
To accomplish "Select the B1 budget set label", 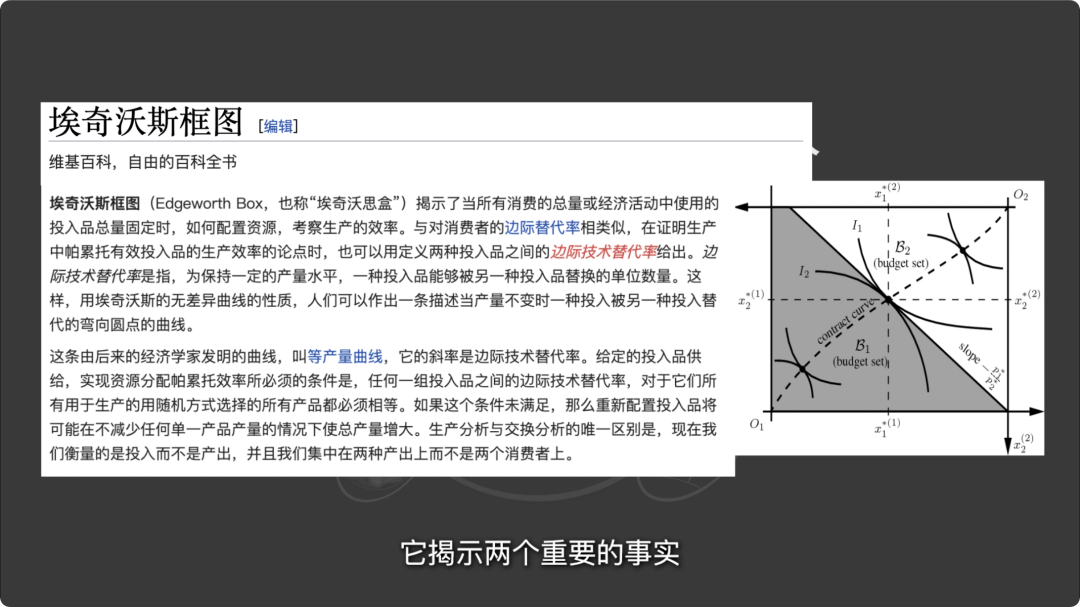I will [x=860, y=353].
